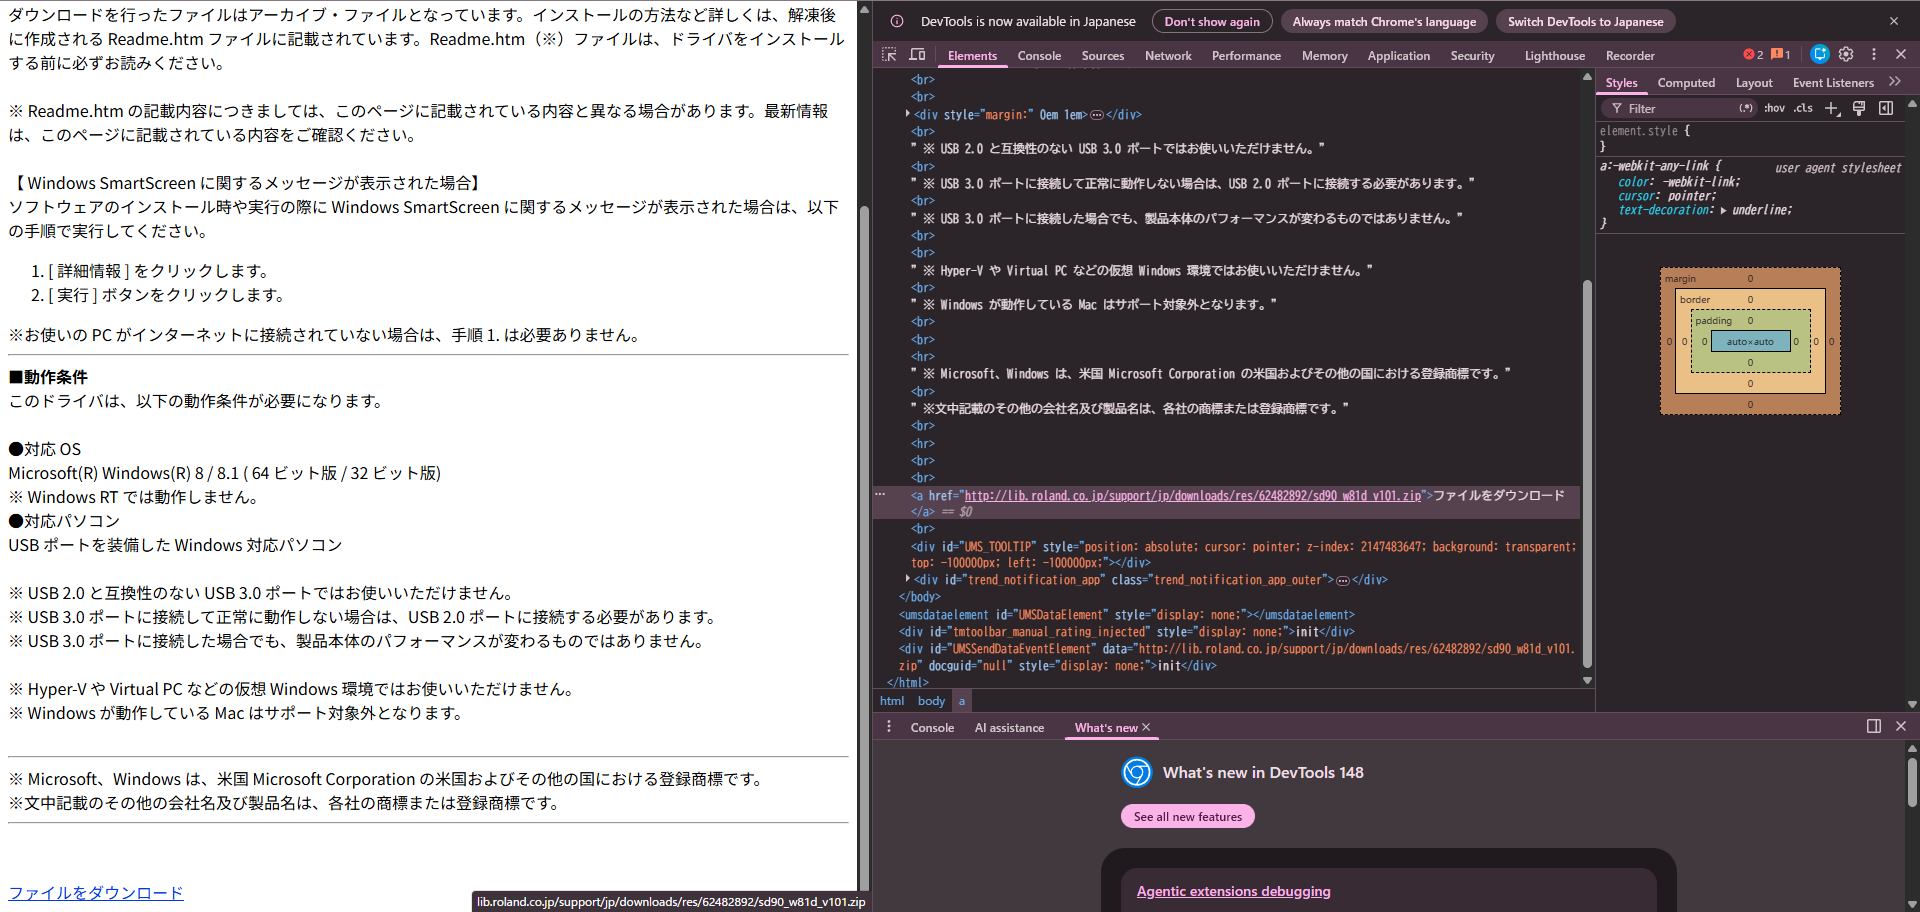Switch to the Performance tab
The width and height of the screenshot is (1920, 912).
pyautogui.click(x=1246, y=56)
